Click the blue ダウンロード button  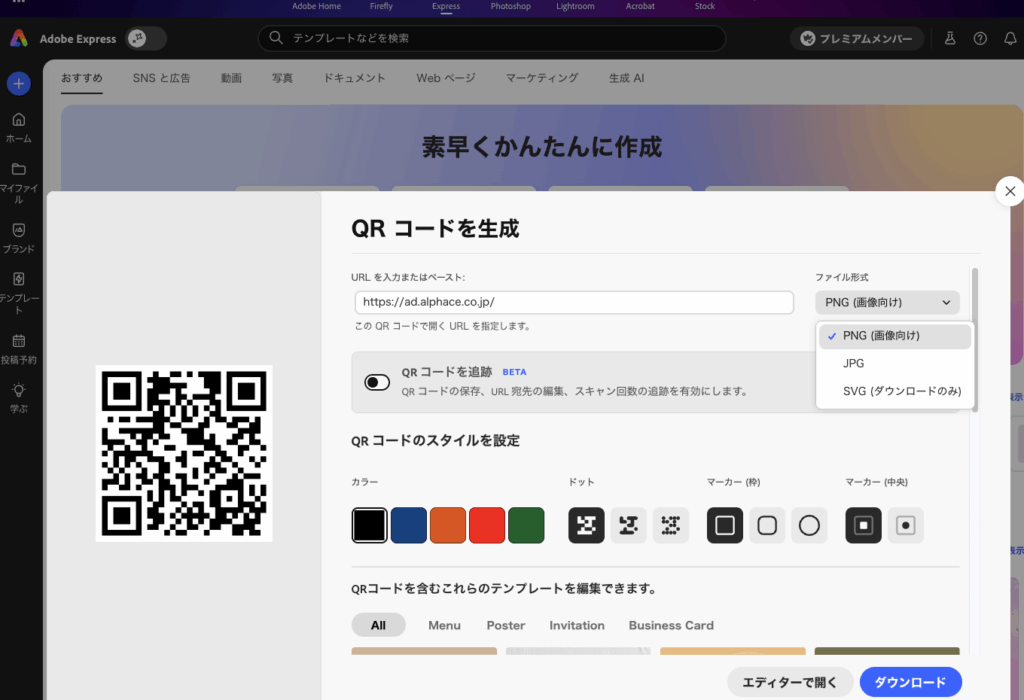pos(910,682)
